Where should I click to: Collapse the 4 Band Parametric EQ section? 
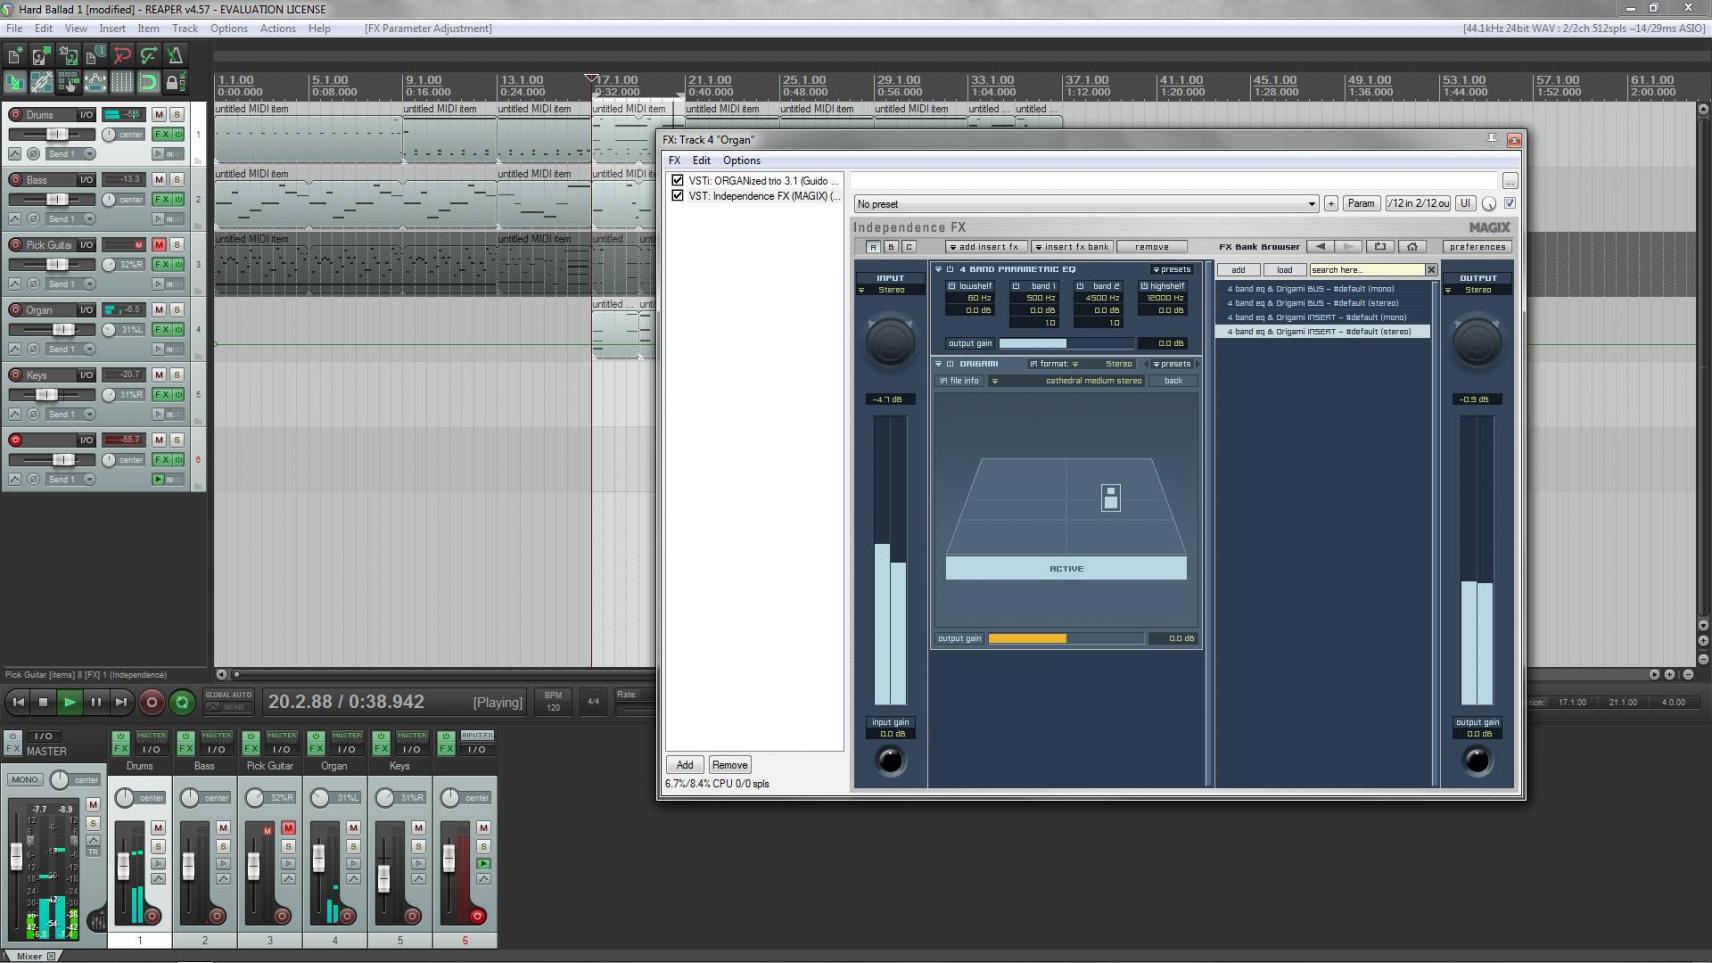coord(939,270)
